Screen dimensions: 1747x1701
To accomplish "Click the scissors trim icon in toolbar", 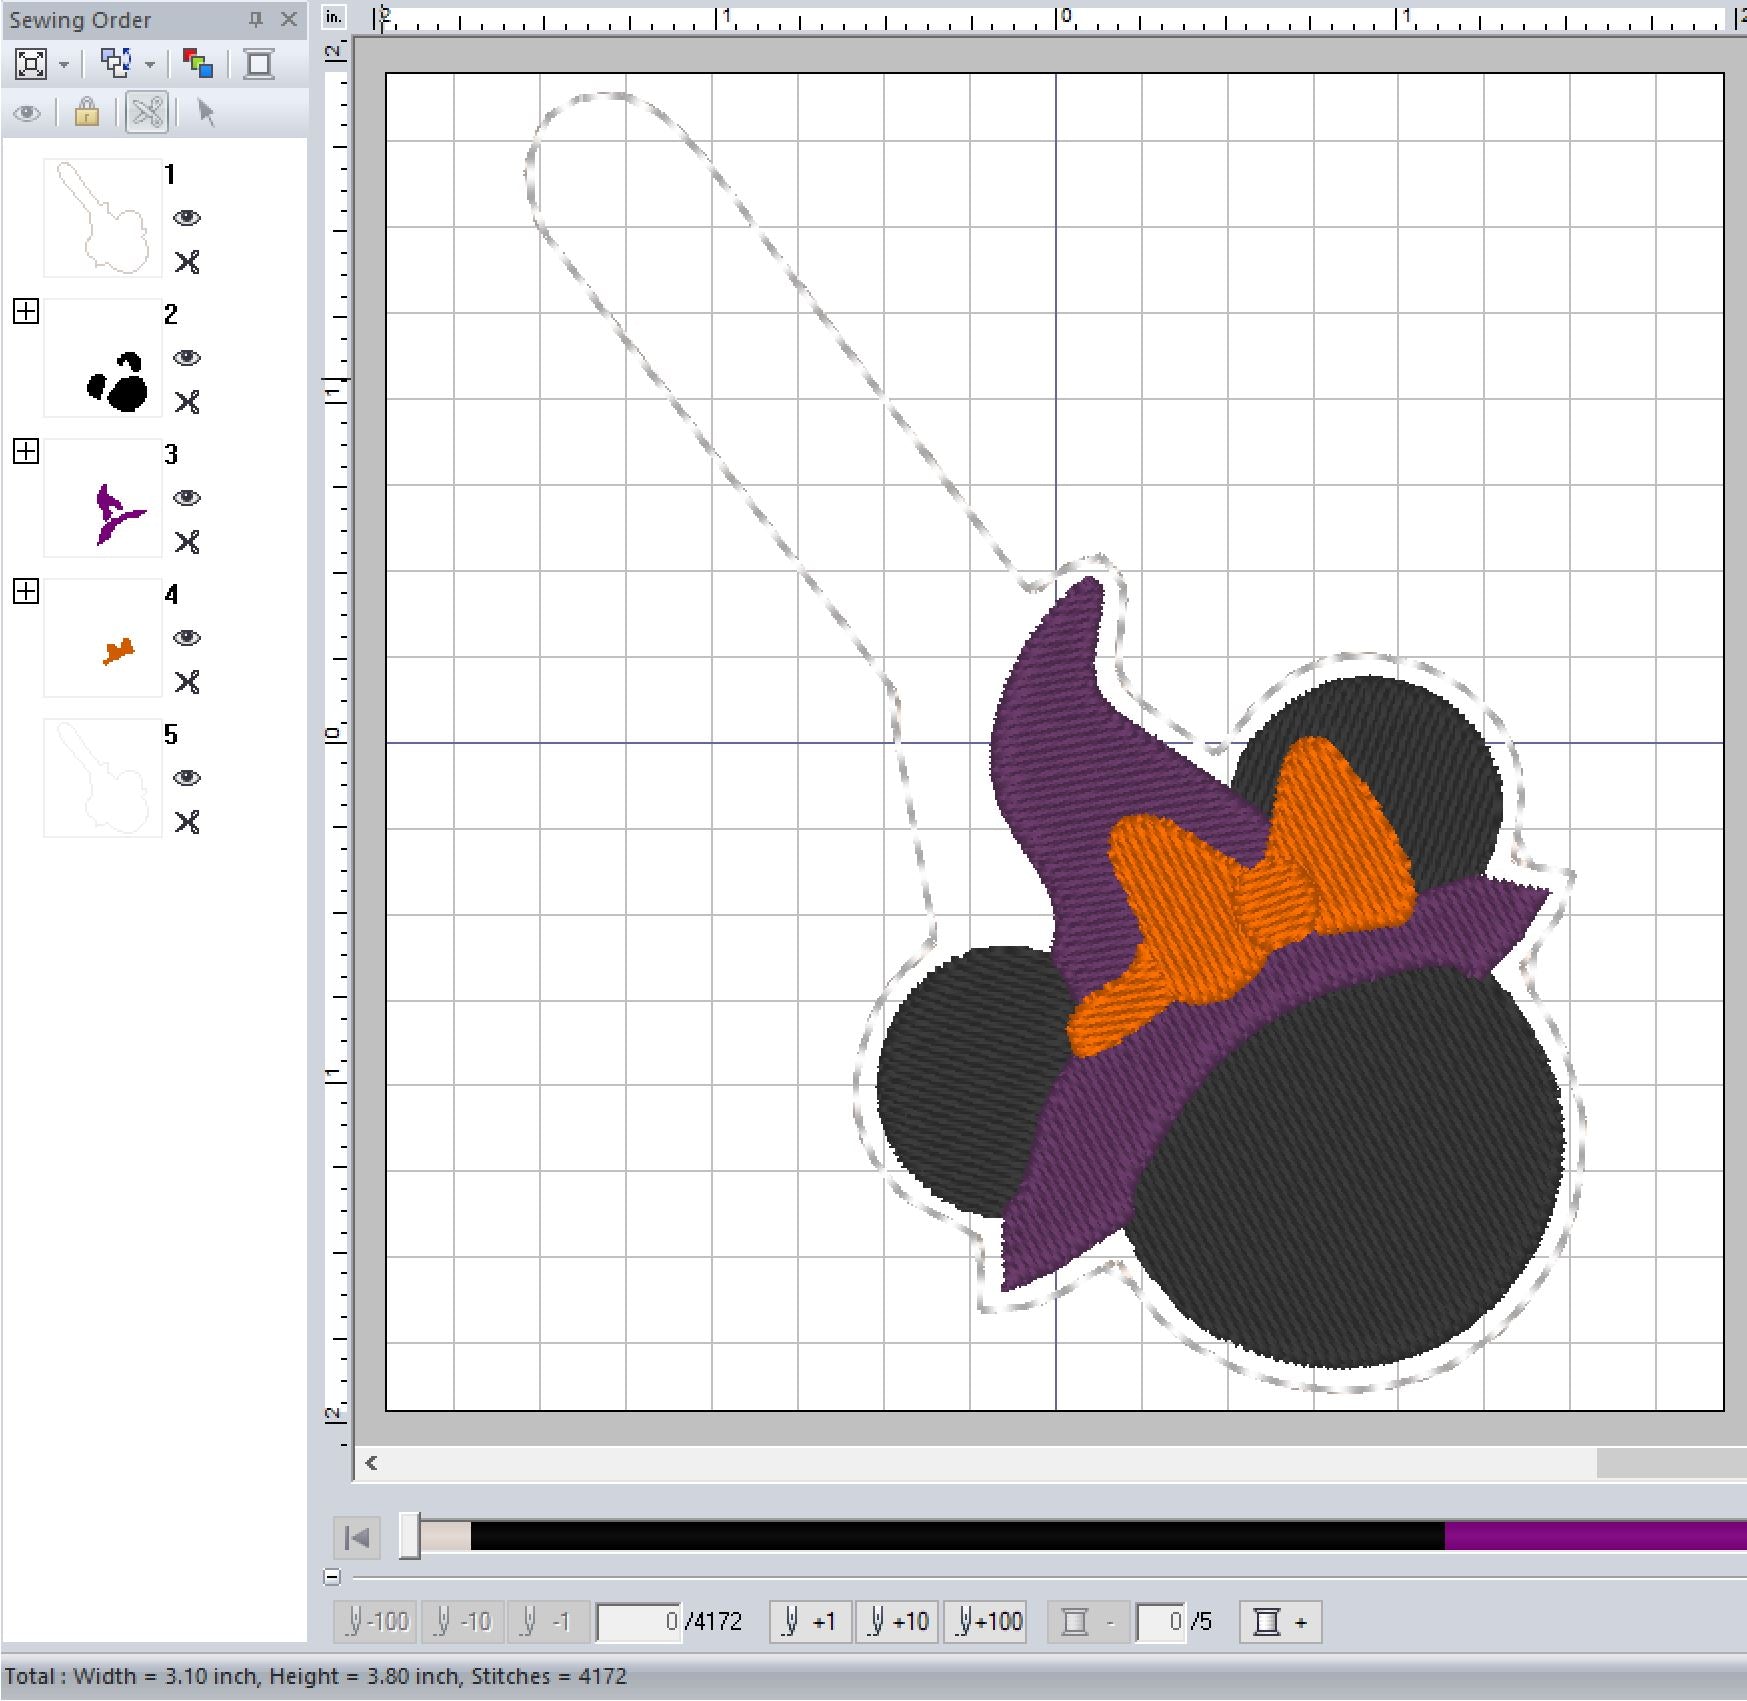I will [147, 113].
